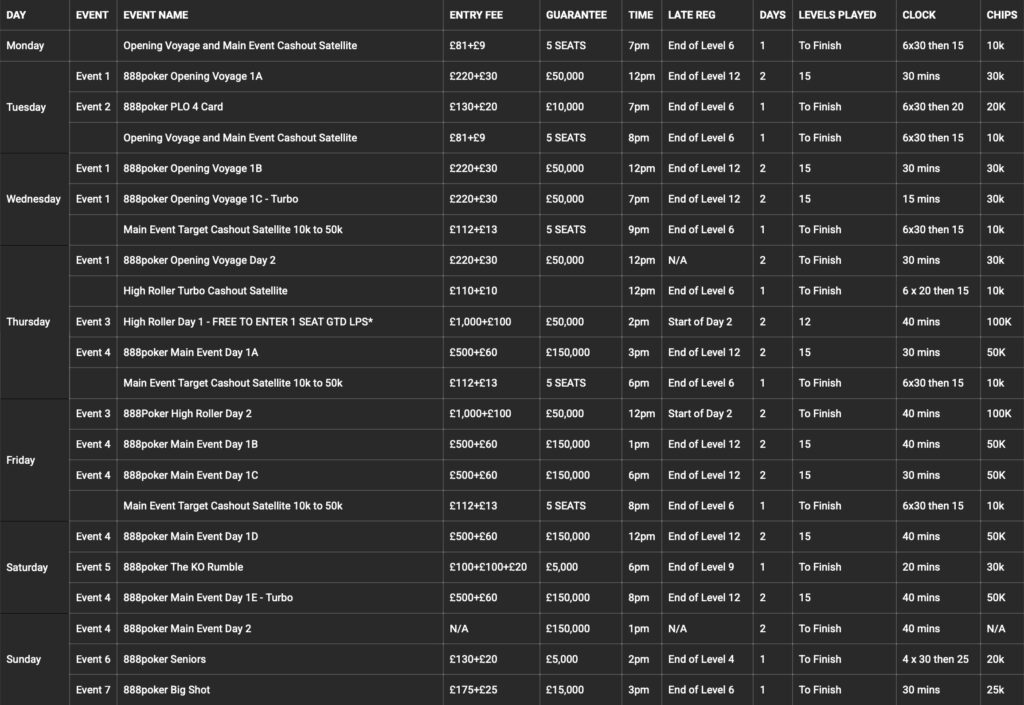Click the 6 x 20 then 15 clock
The width and height of the screenshot is (1024, 705).
pos(935,291)
